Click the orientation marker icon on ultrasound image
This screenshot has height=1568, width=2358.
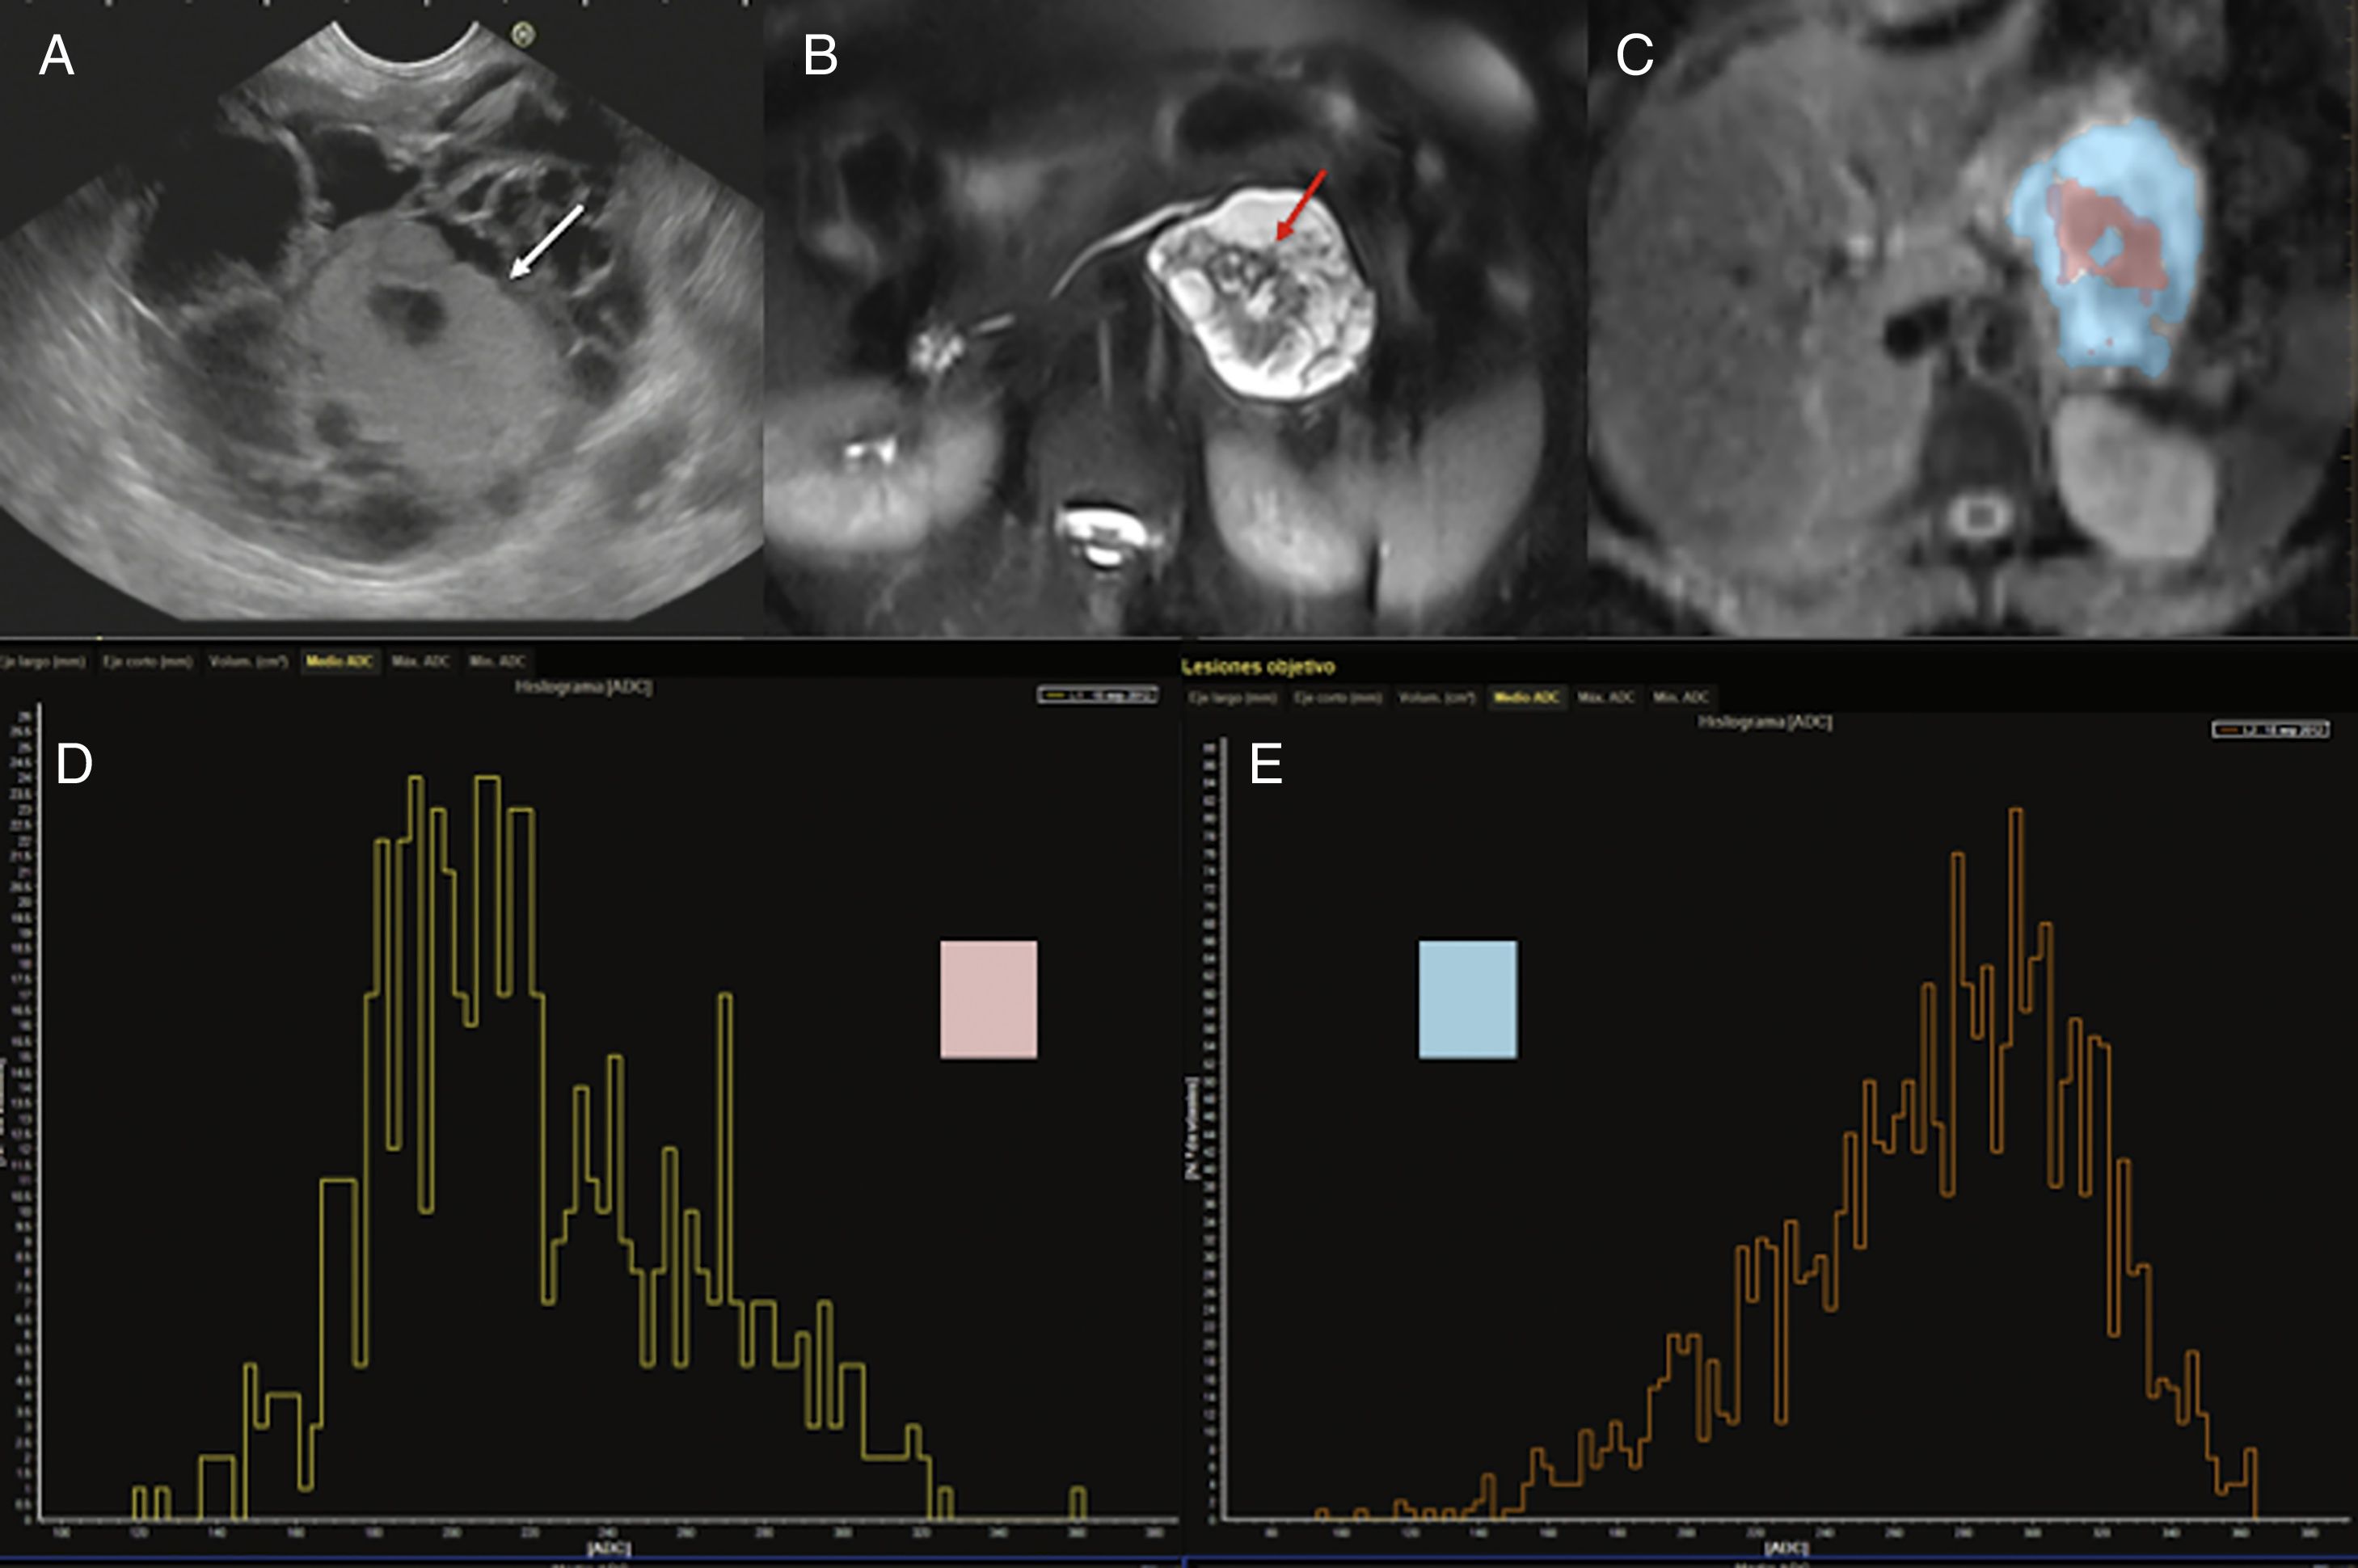pos(523,36)
